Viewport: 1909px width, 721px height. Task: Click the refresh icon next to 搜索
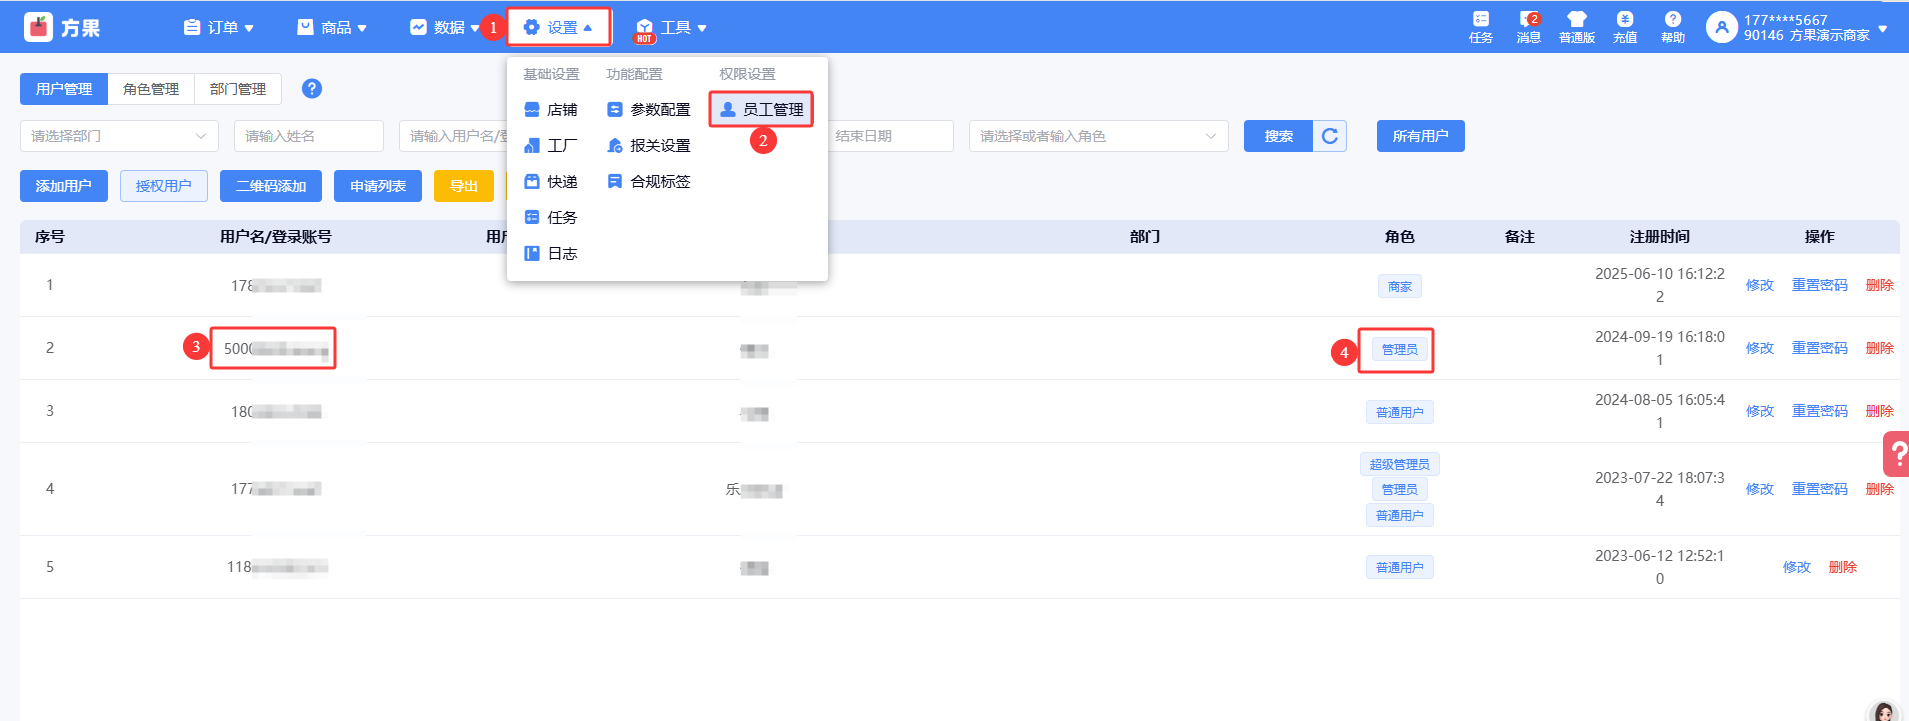click(1330, 136)
